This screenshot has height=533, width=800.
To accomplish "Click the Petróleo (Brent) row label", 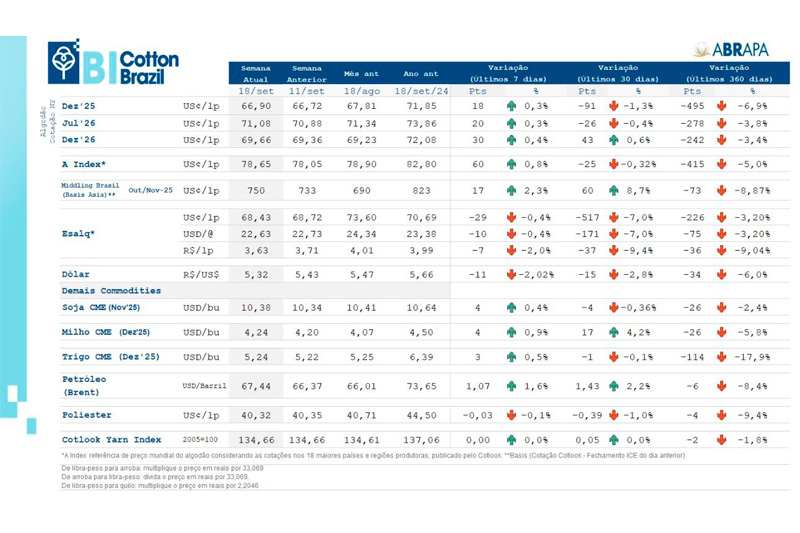I will 84,385.
